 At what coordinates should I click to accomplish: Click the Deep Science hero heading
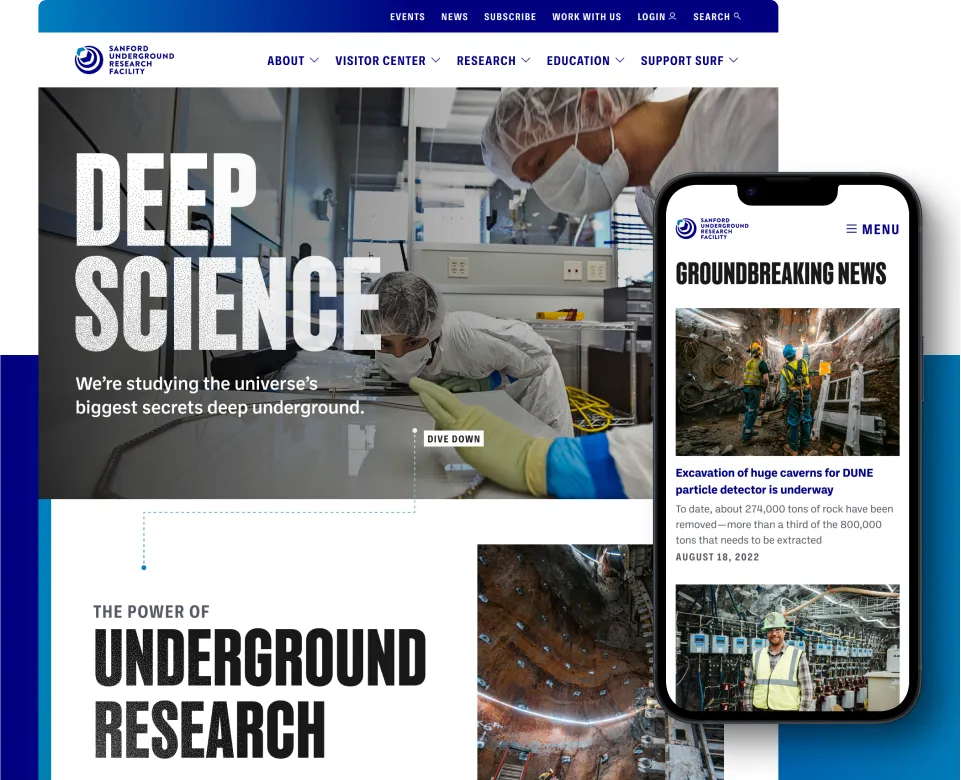tap(225, 255)
